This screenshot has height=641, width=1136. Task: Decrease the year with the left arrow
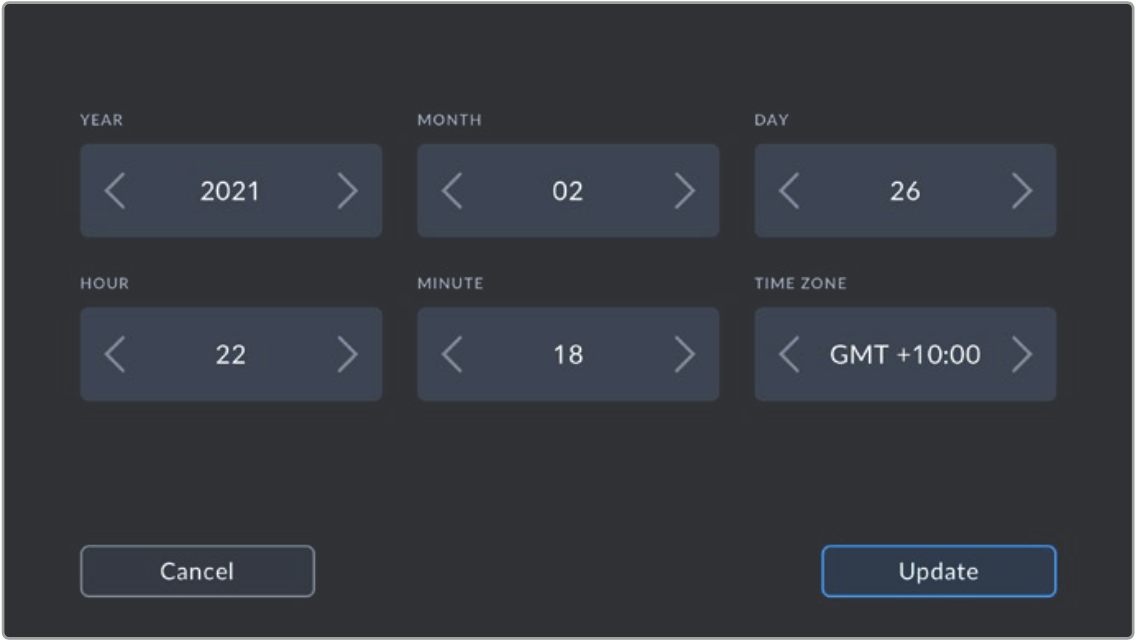point(115,191)
